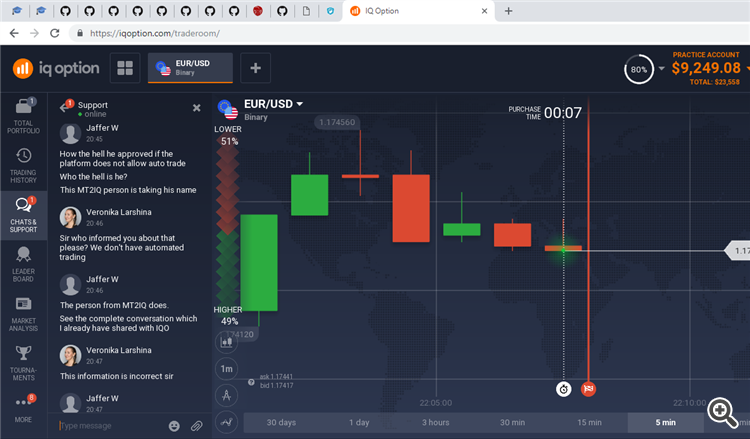
Task: Open Tournaments in sidebar
Action: tap(23, 363)
